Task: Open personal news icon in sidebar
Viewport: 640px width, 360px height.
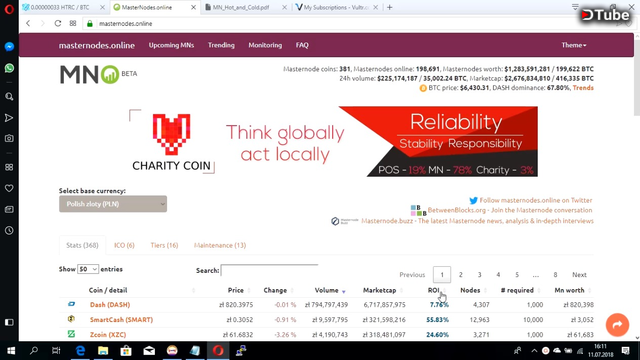Action: tap(9, 209)
